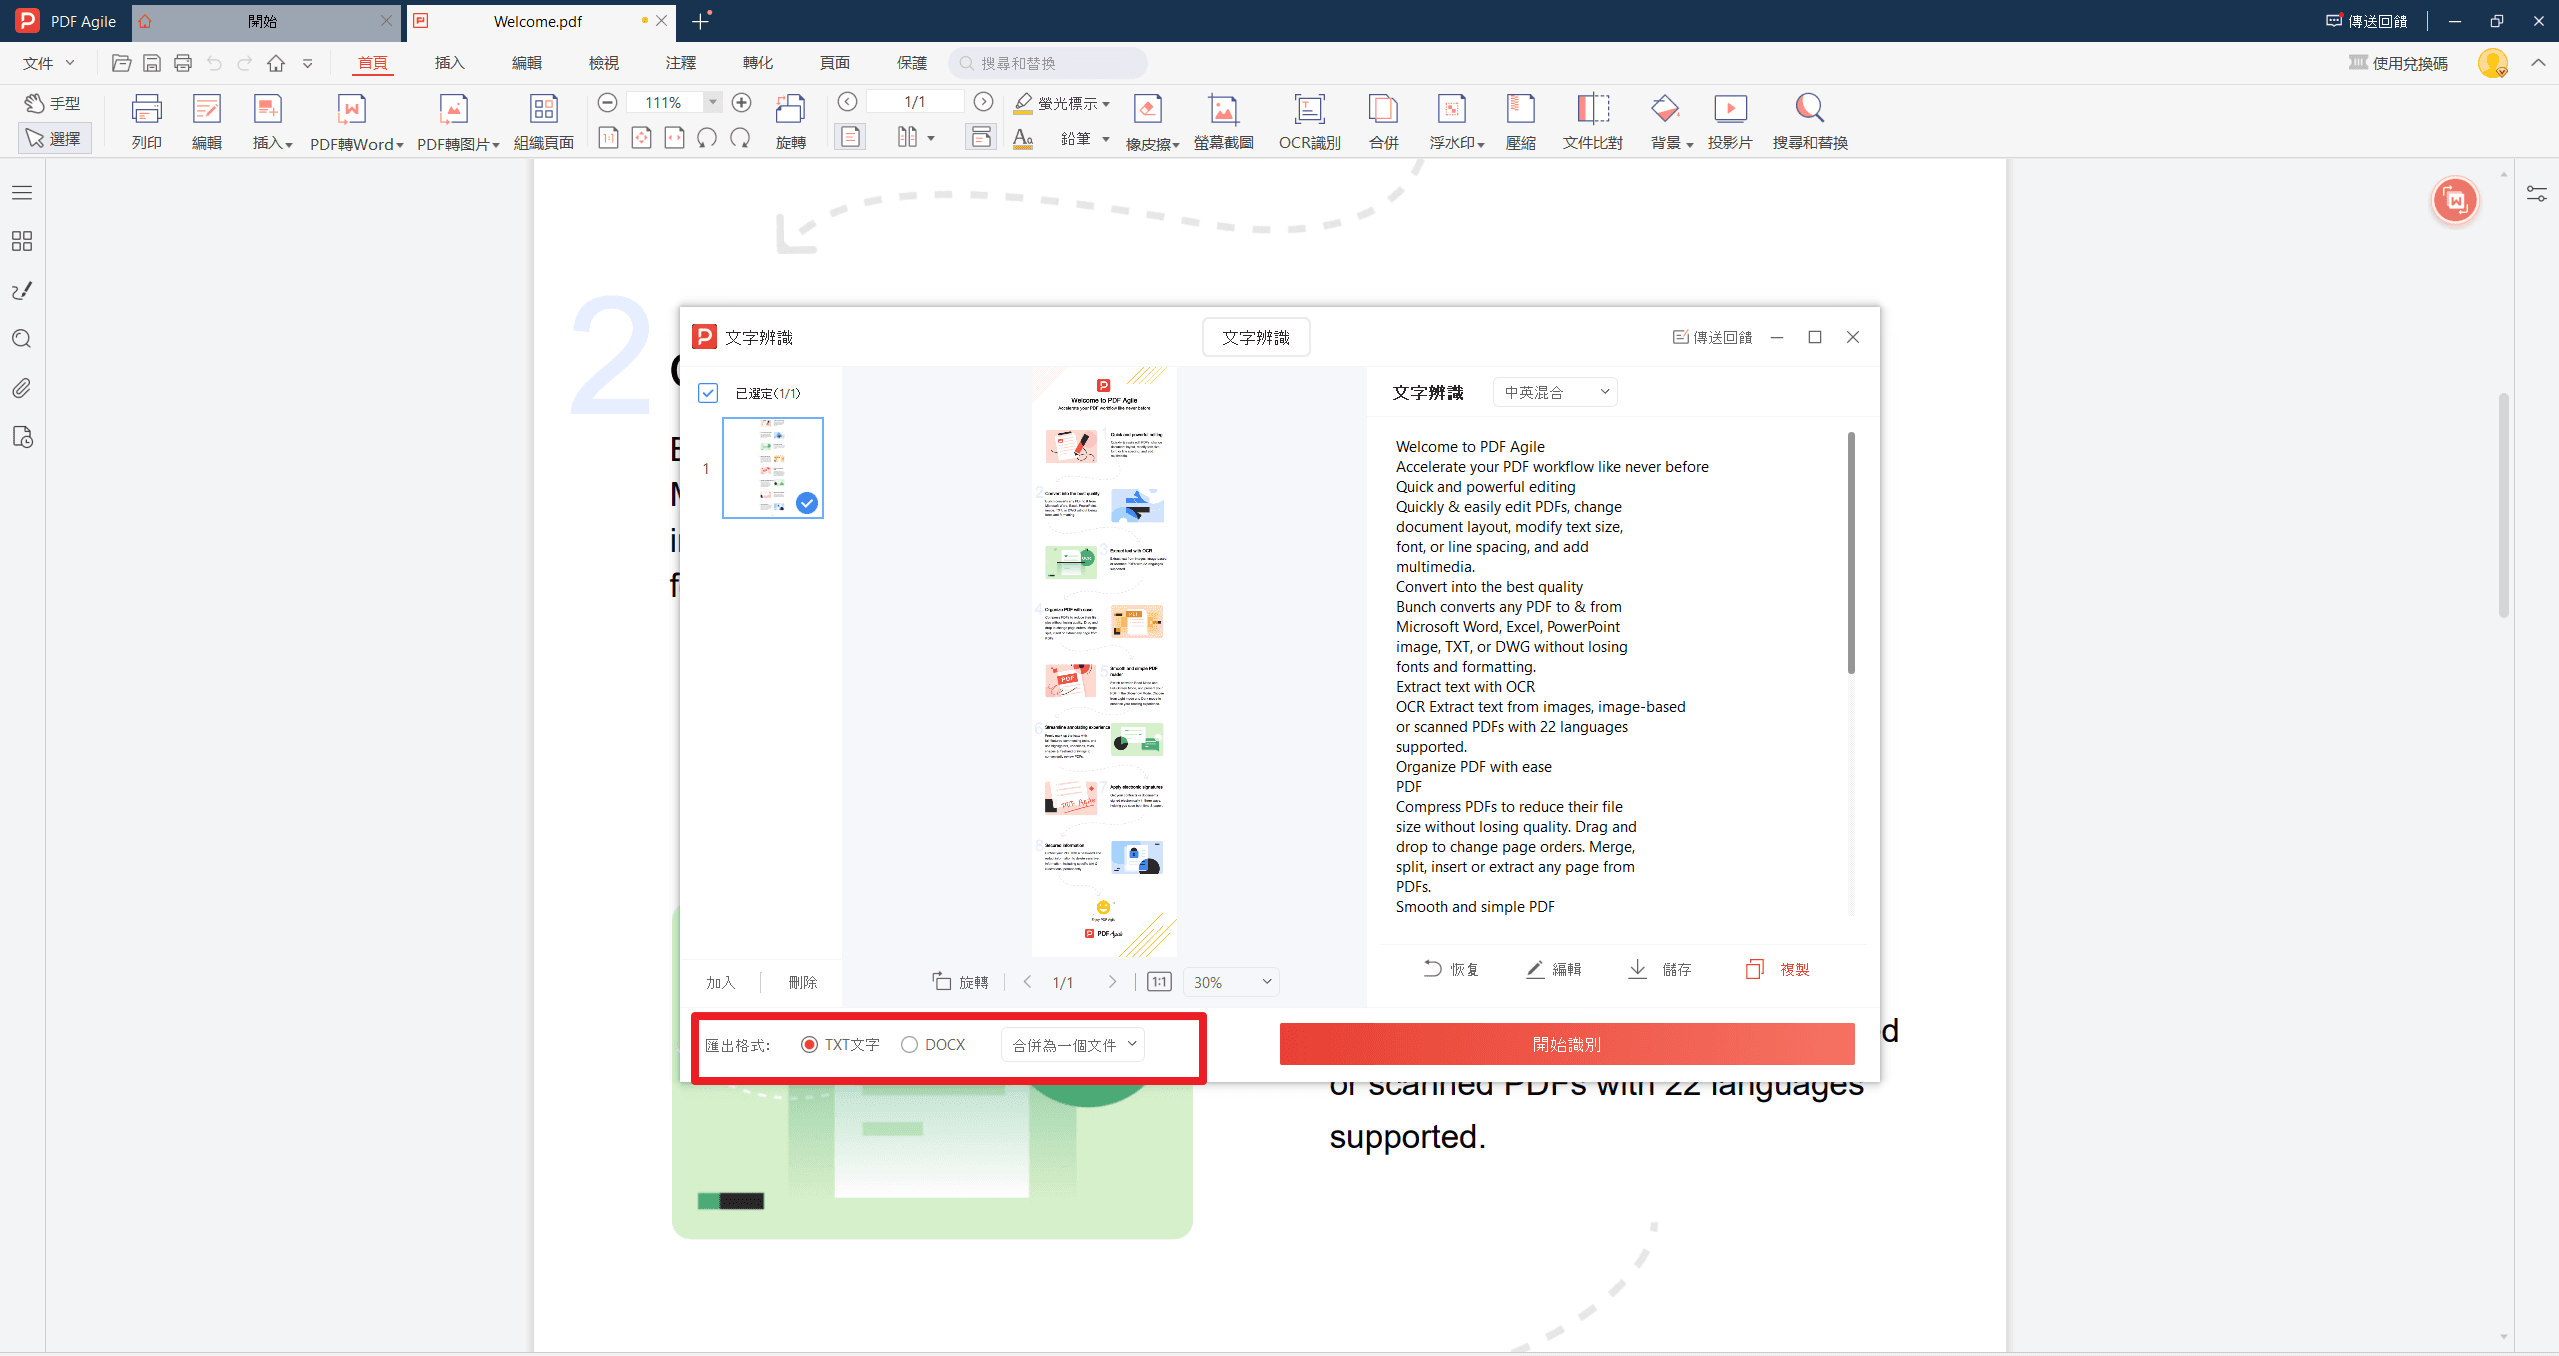Go to previous page in main toolbar

(x=847, y=102)
